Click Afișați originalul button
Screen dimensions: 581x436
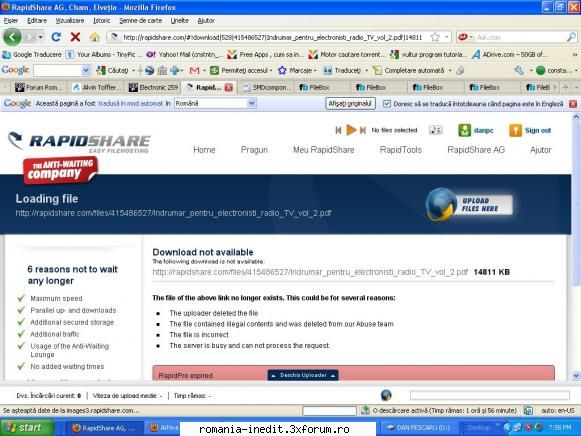350,103
